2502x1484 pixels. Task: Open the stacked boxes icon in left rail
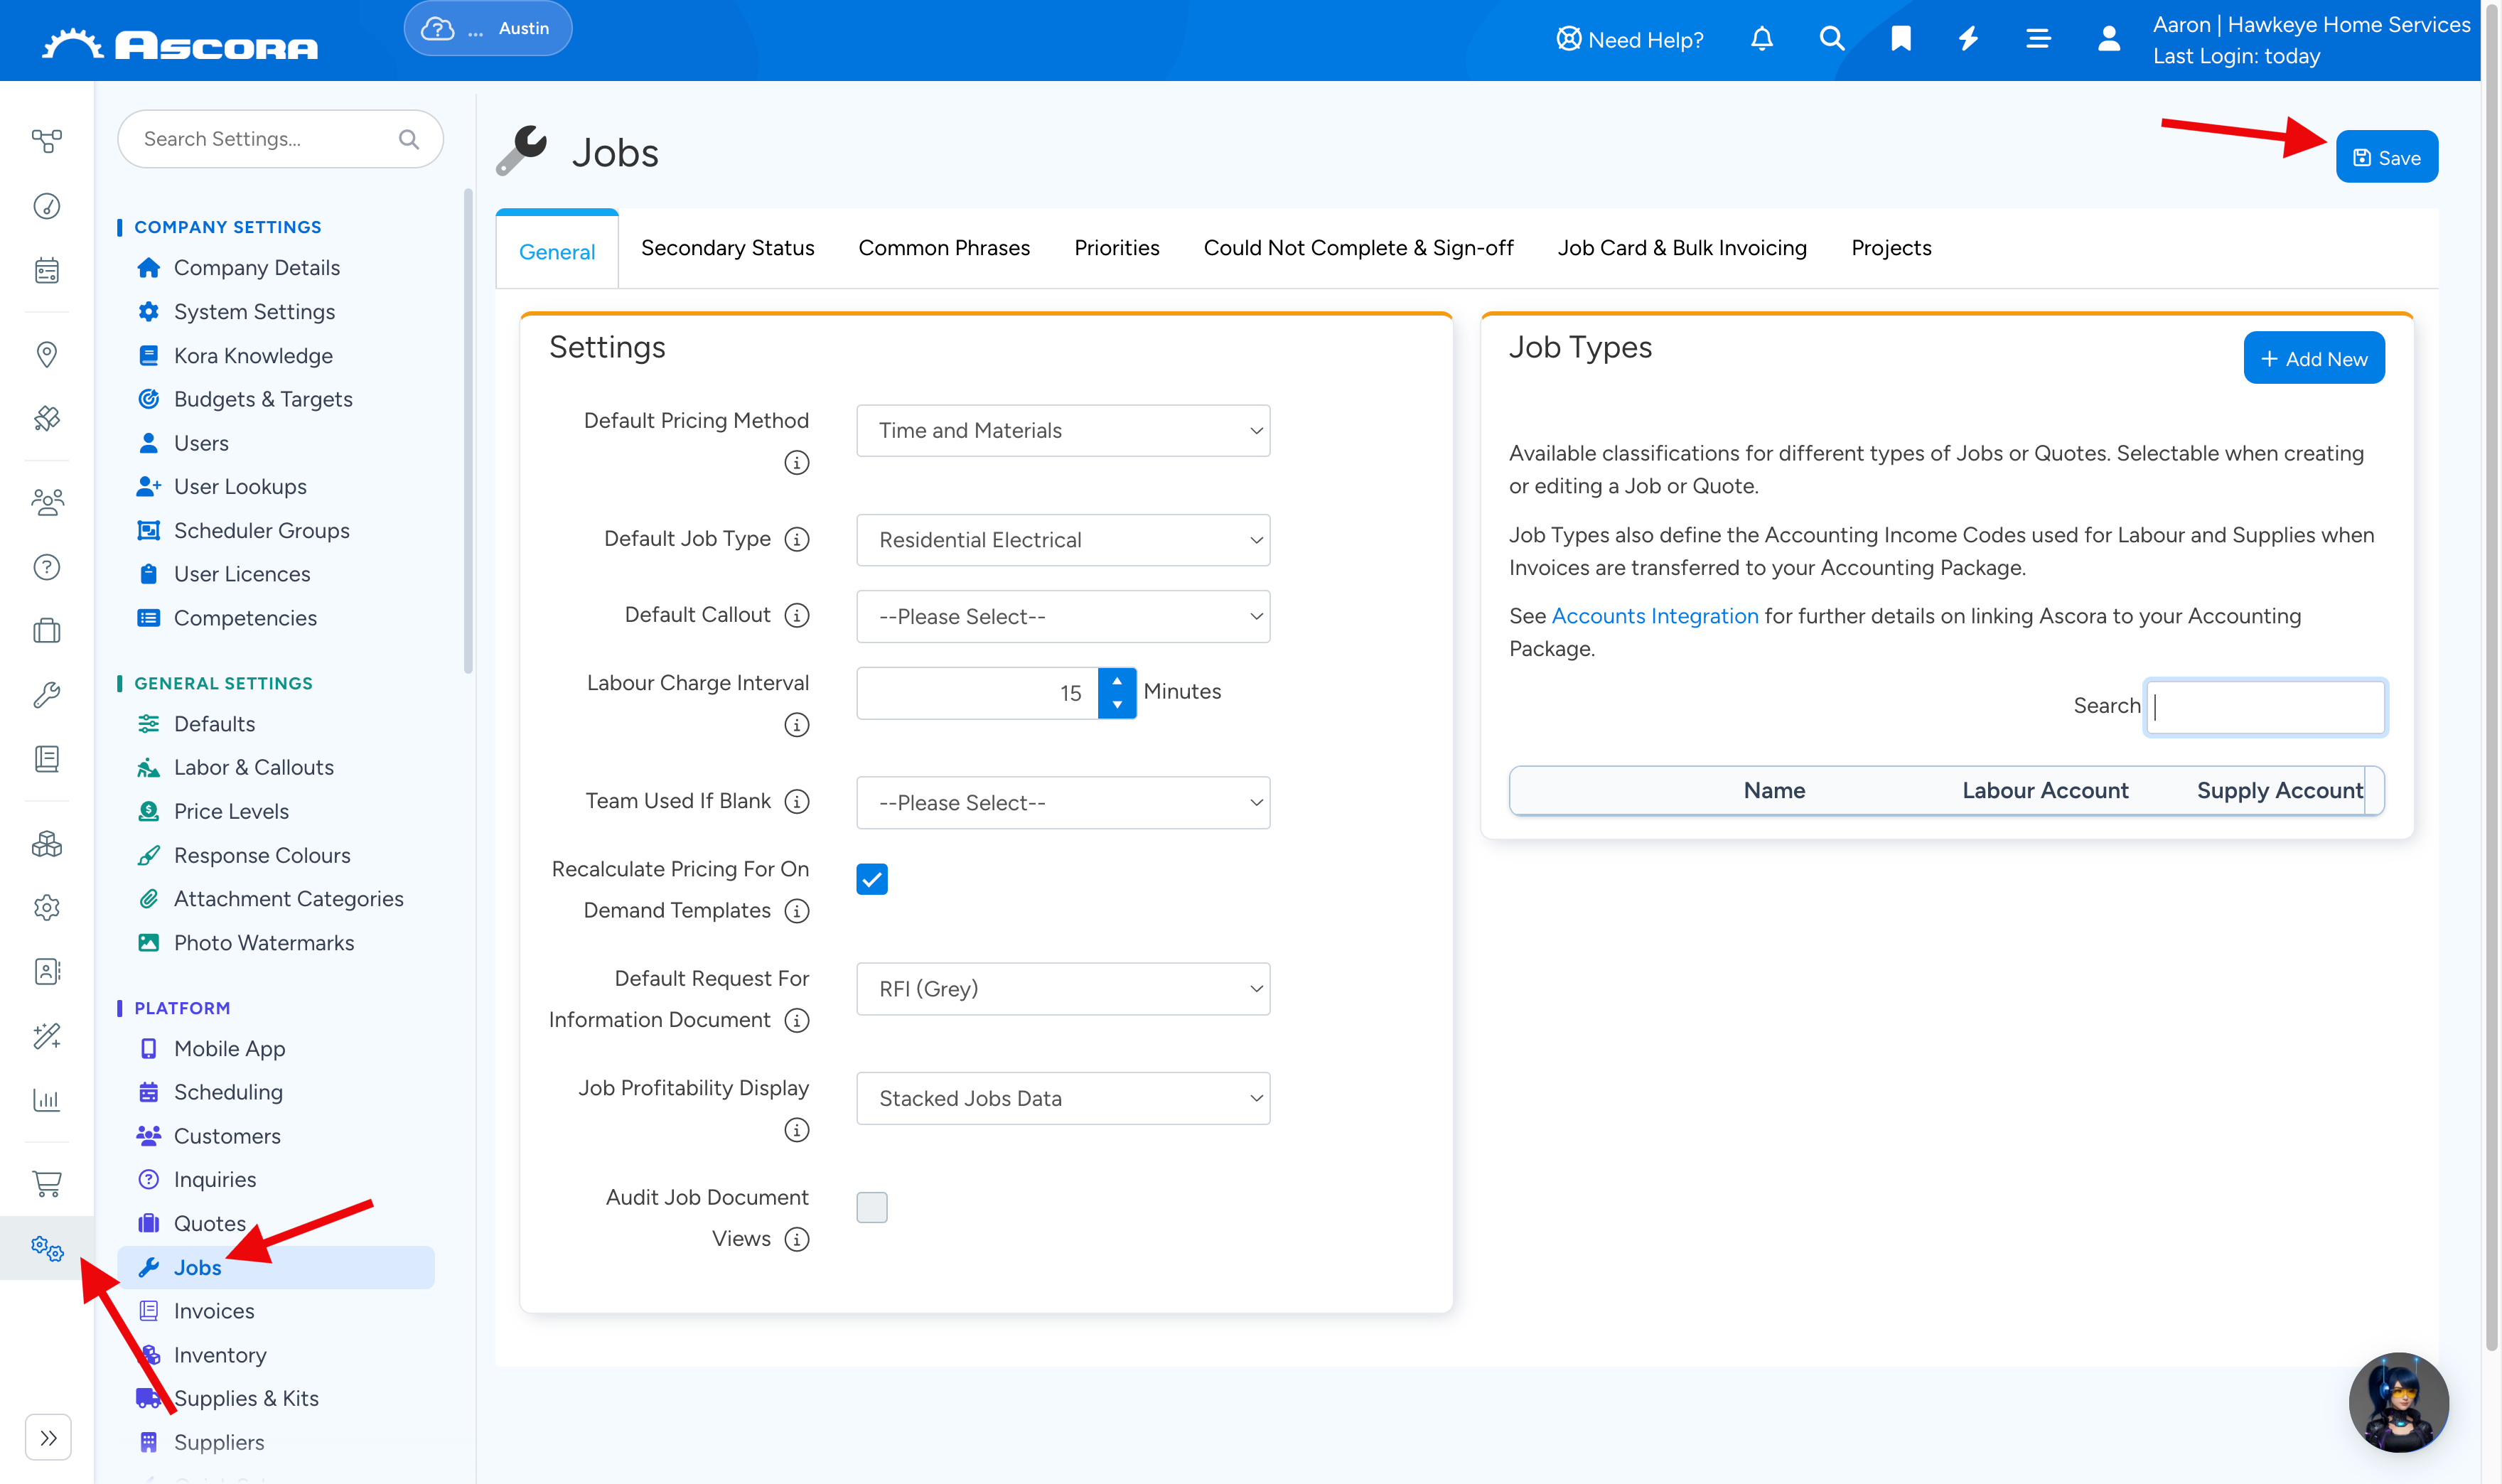(47, 845)
